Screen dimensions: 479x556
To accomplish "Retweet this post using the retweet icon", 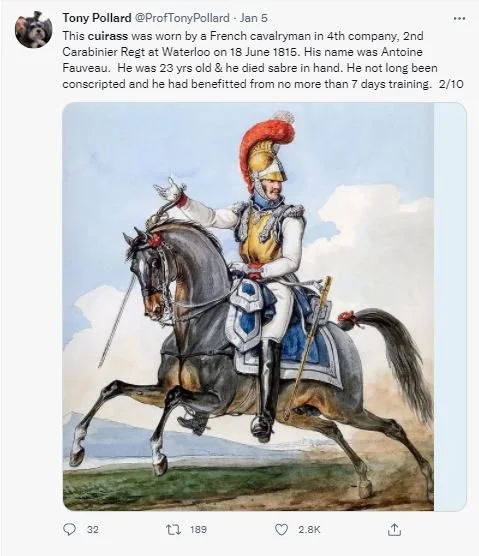I will click(174, 530).
